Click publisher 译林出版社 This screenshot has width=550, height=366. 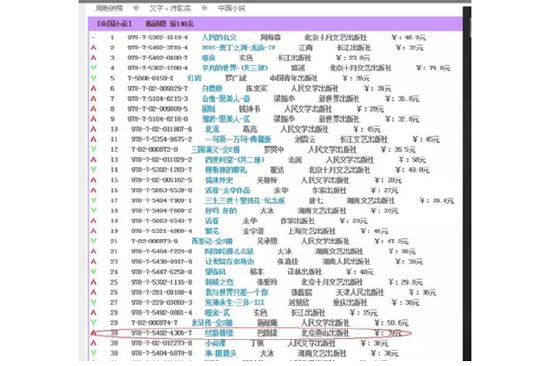(x=305, y=272)
